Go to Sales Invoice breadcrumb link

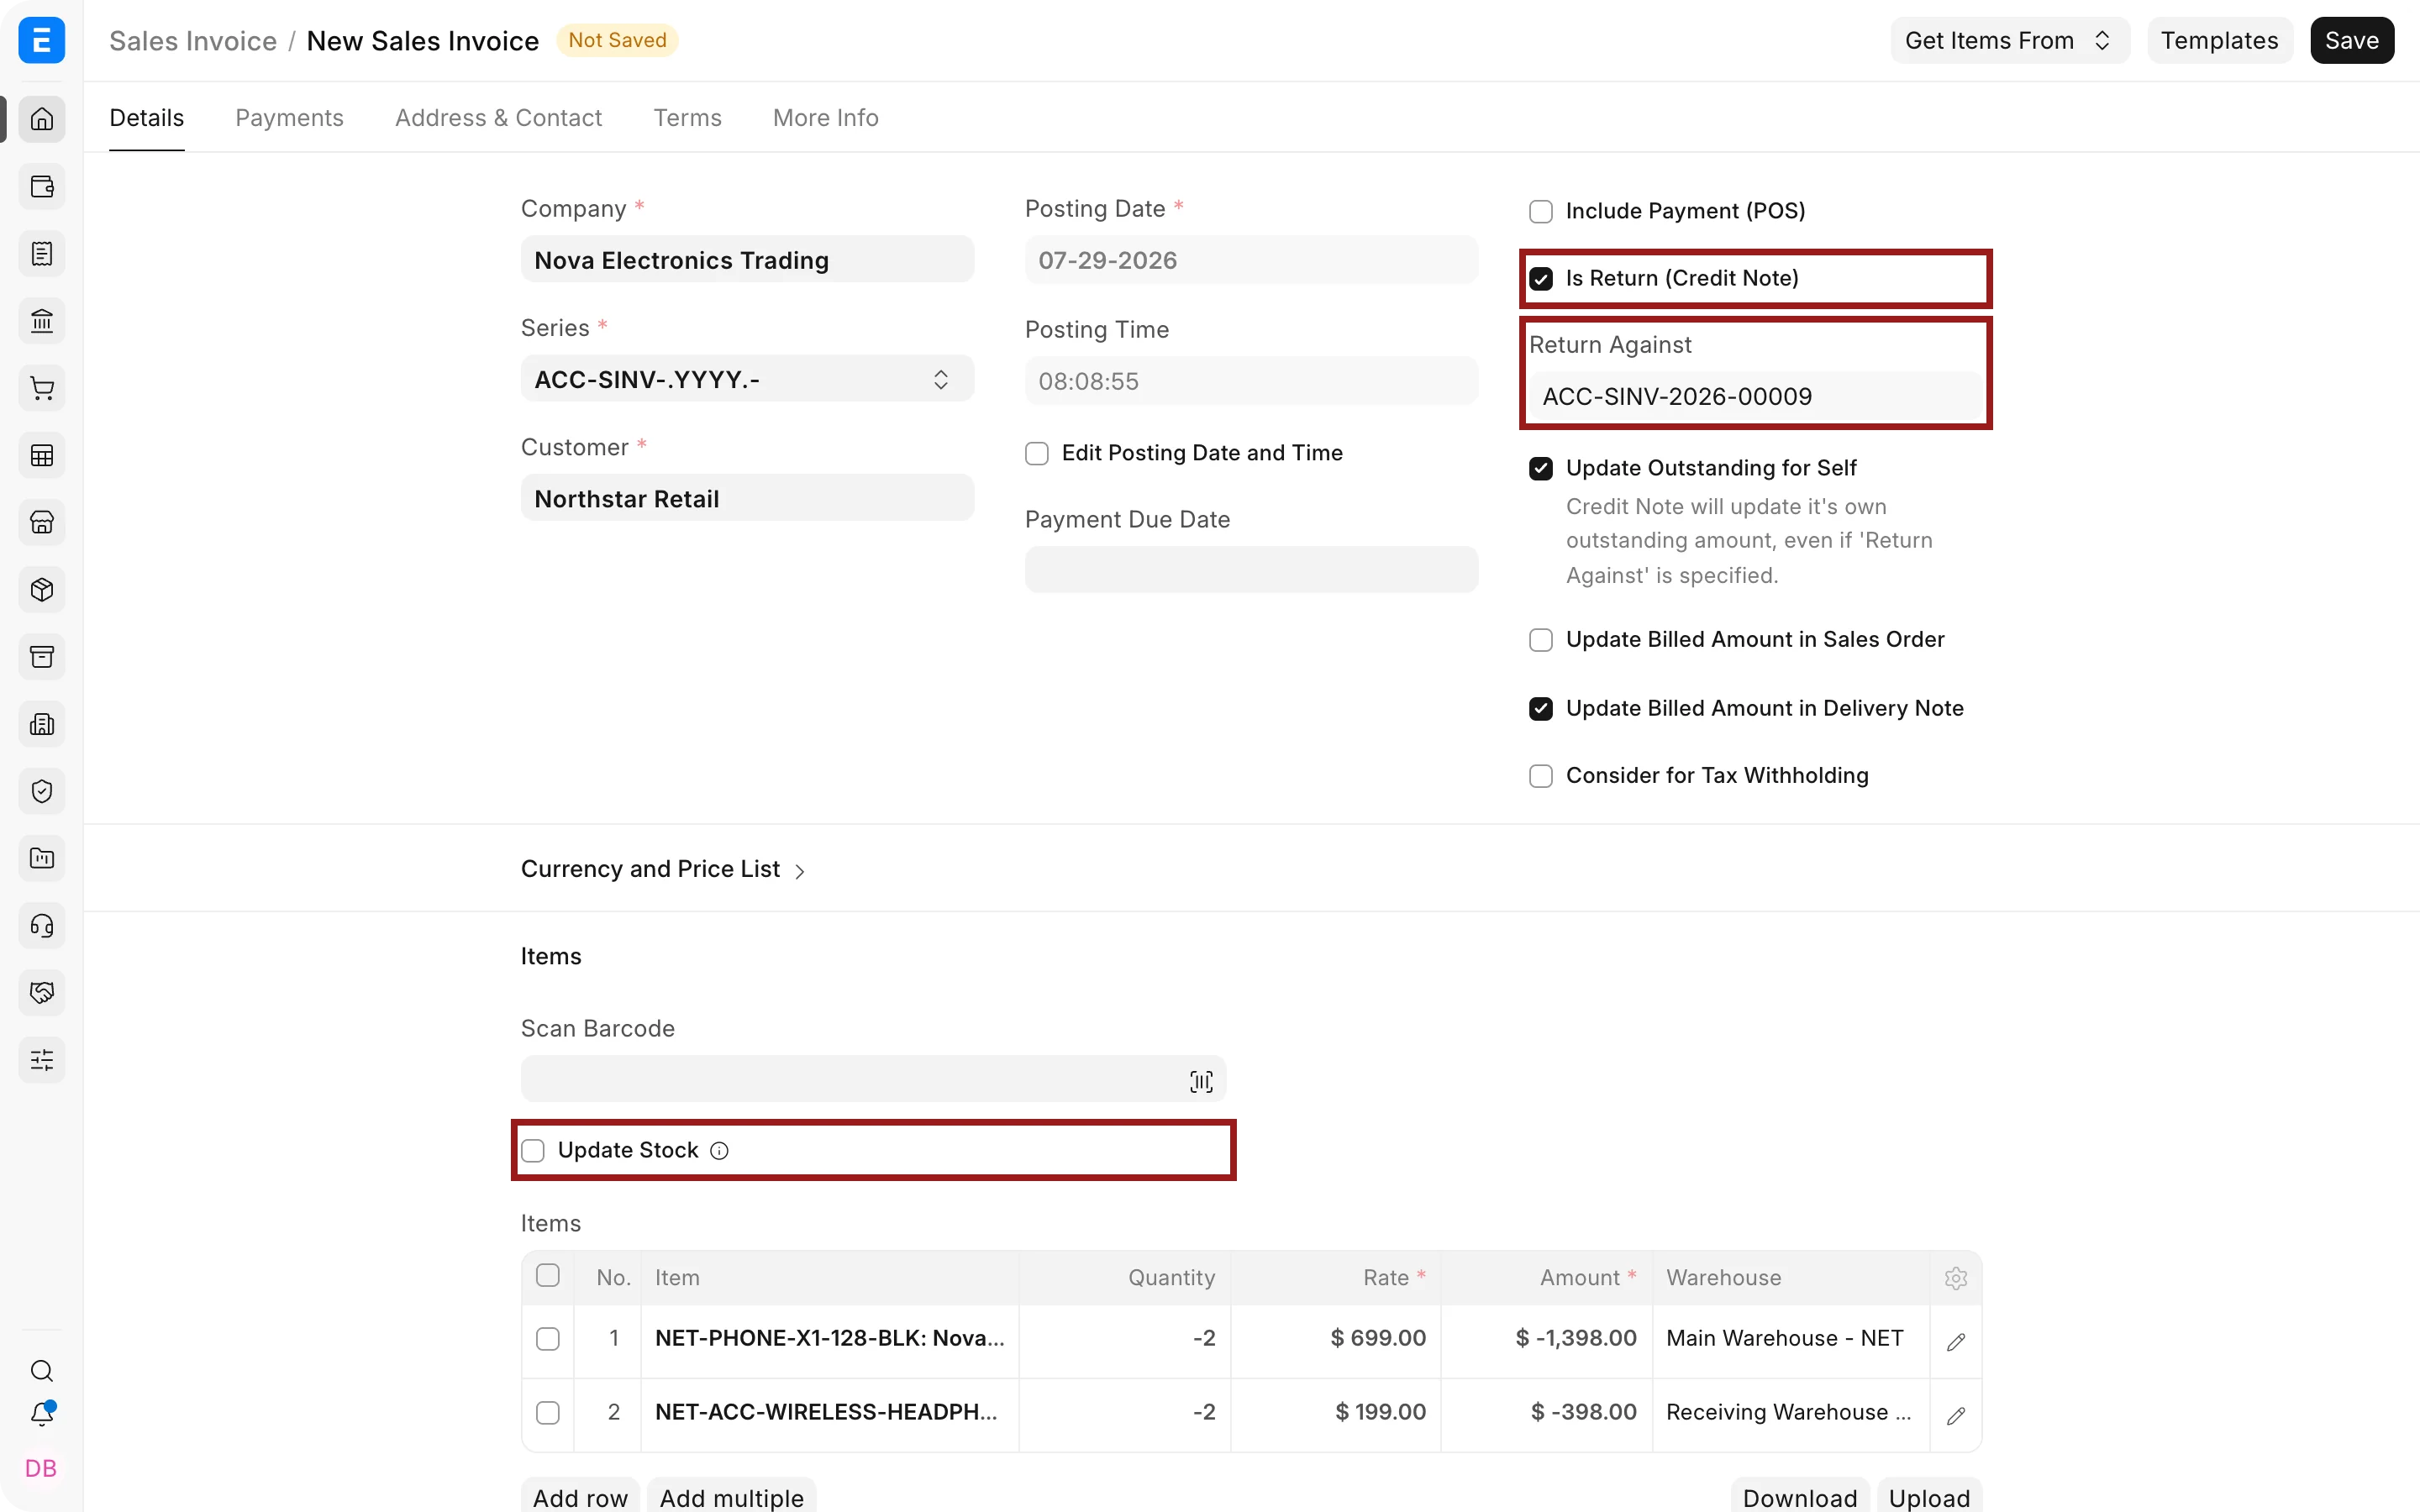coord(193,40)
